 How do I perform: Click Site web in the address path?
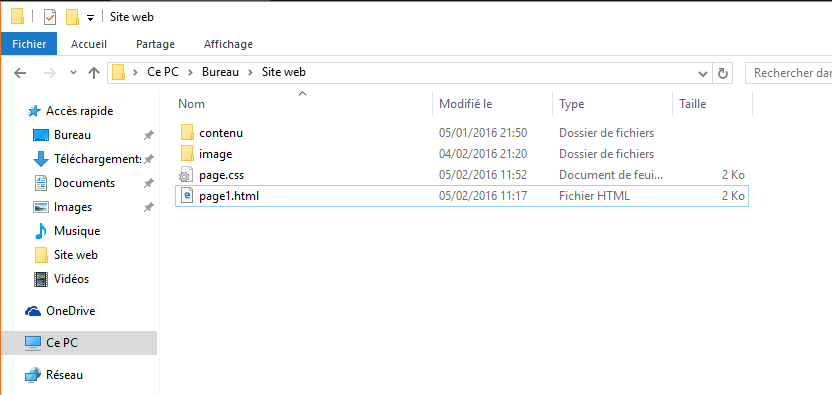pyautogui.click(x=284, y=72)
